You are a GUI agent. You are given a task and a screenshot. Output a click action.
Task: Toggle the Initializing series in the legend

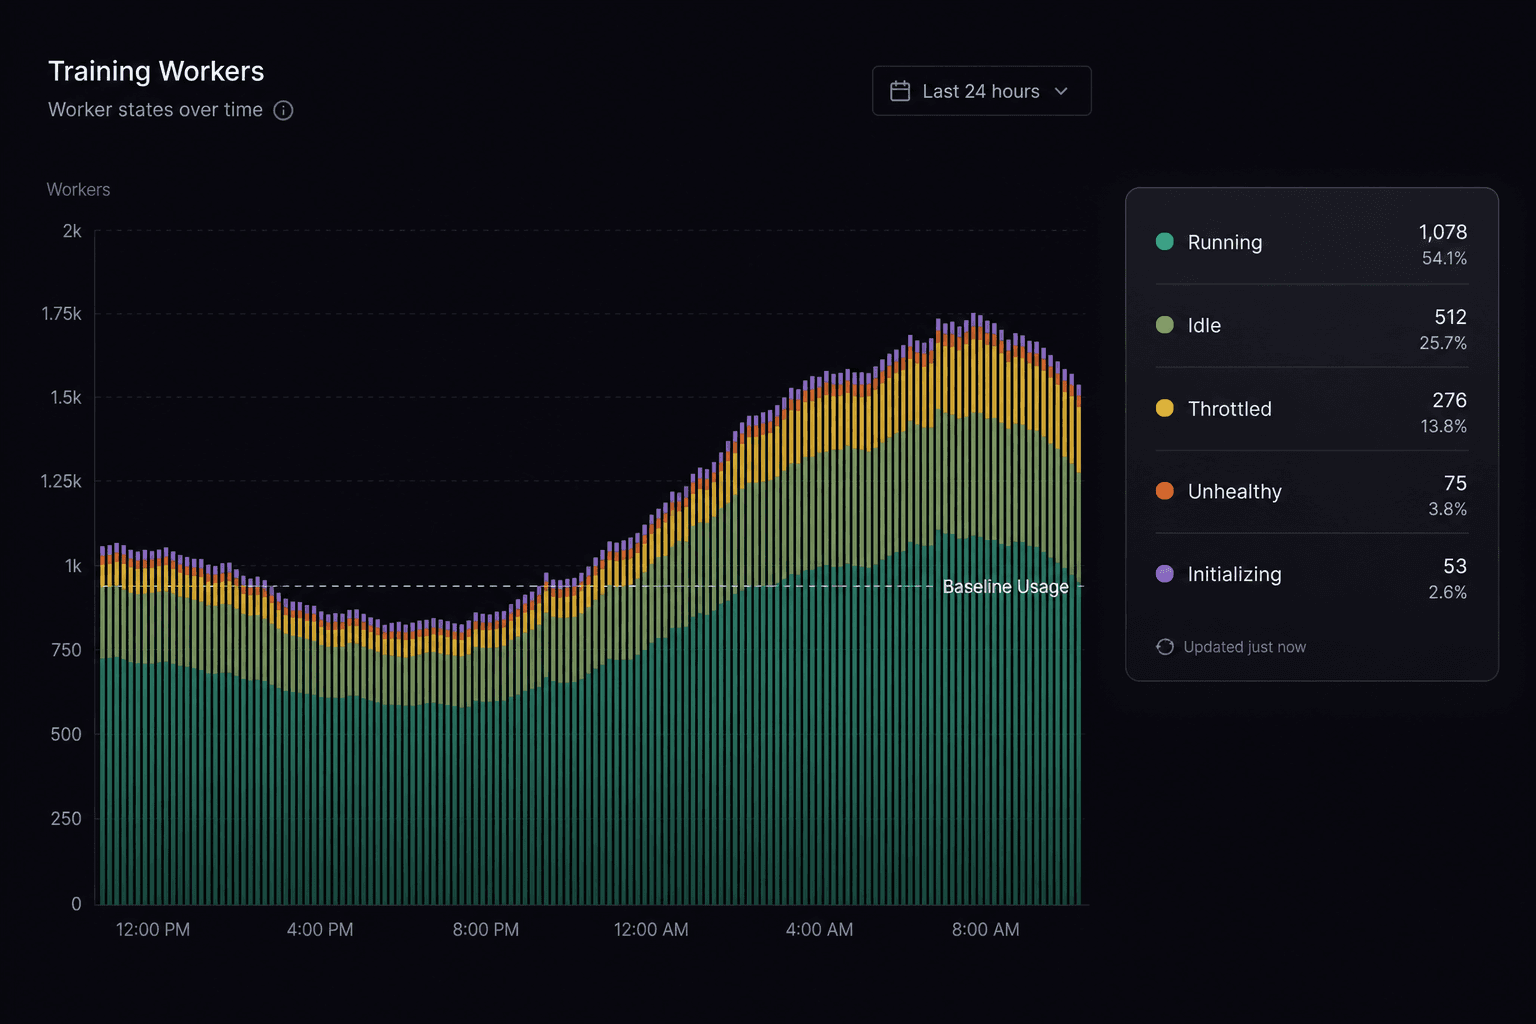click(x=1311, y=575)
